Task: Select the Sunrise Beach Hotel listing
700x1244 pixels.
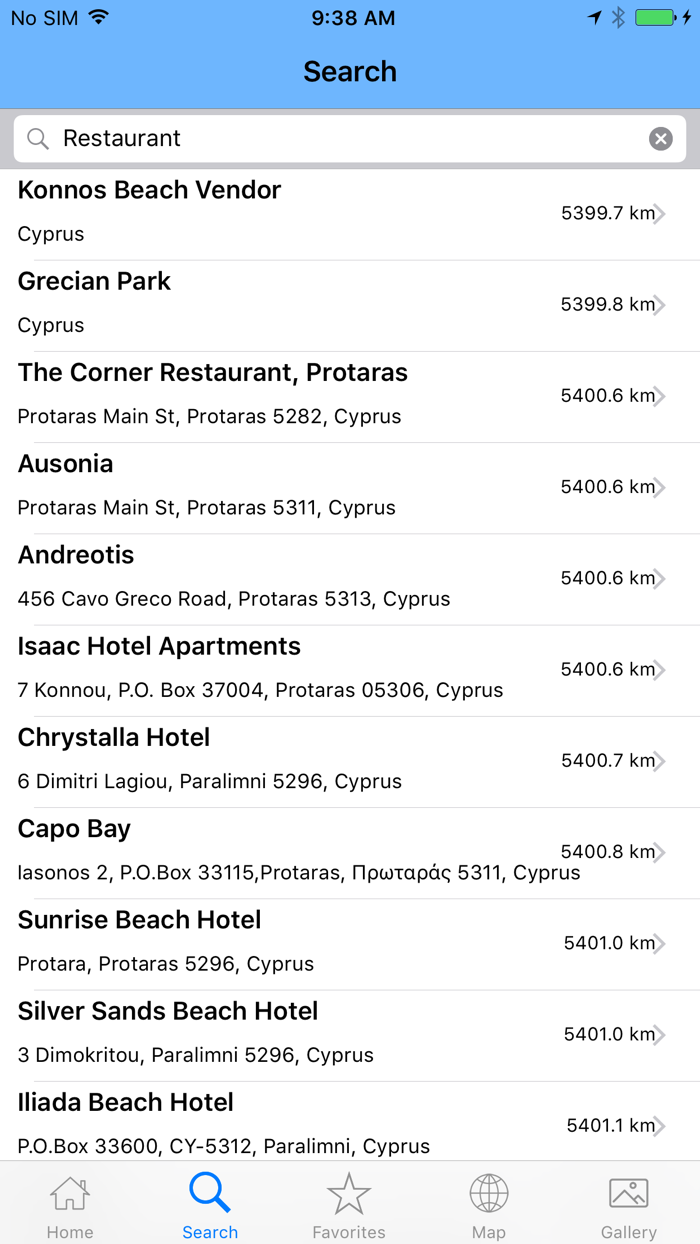Action: click(300, 942)
